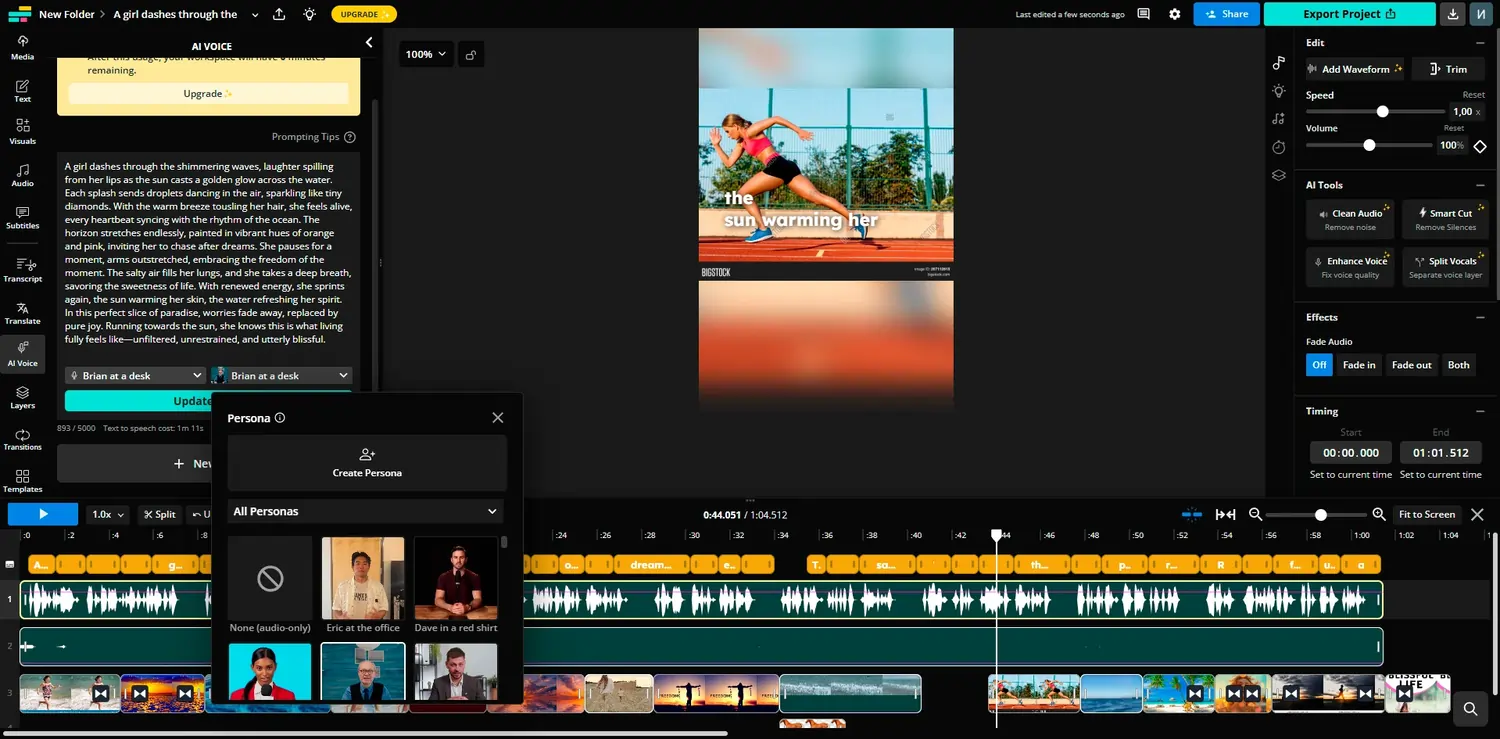The image size is (1500, 739).
Task: Adjust the Speed slider
Action: coord(1375,112)
